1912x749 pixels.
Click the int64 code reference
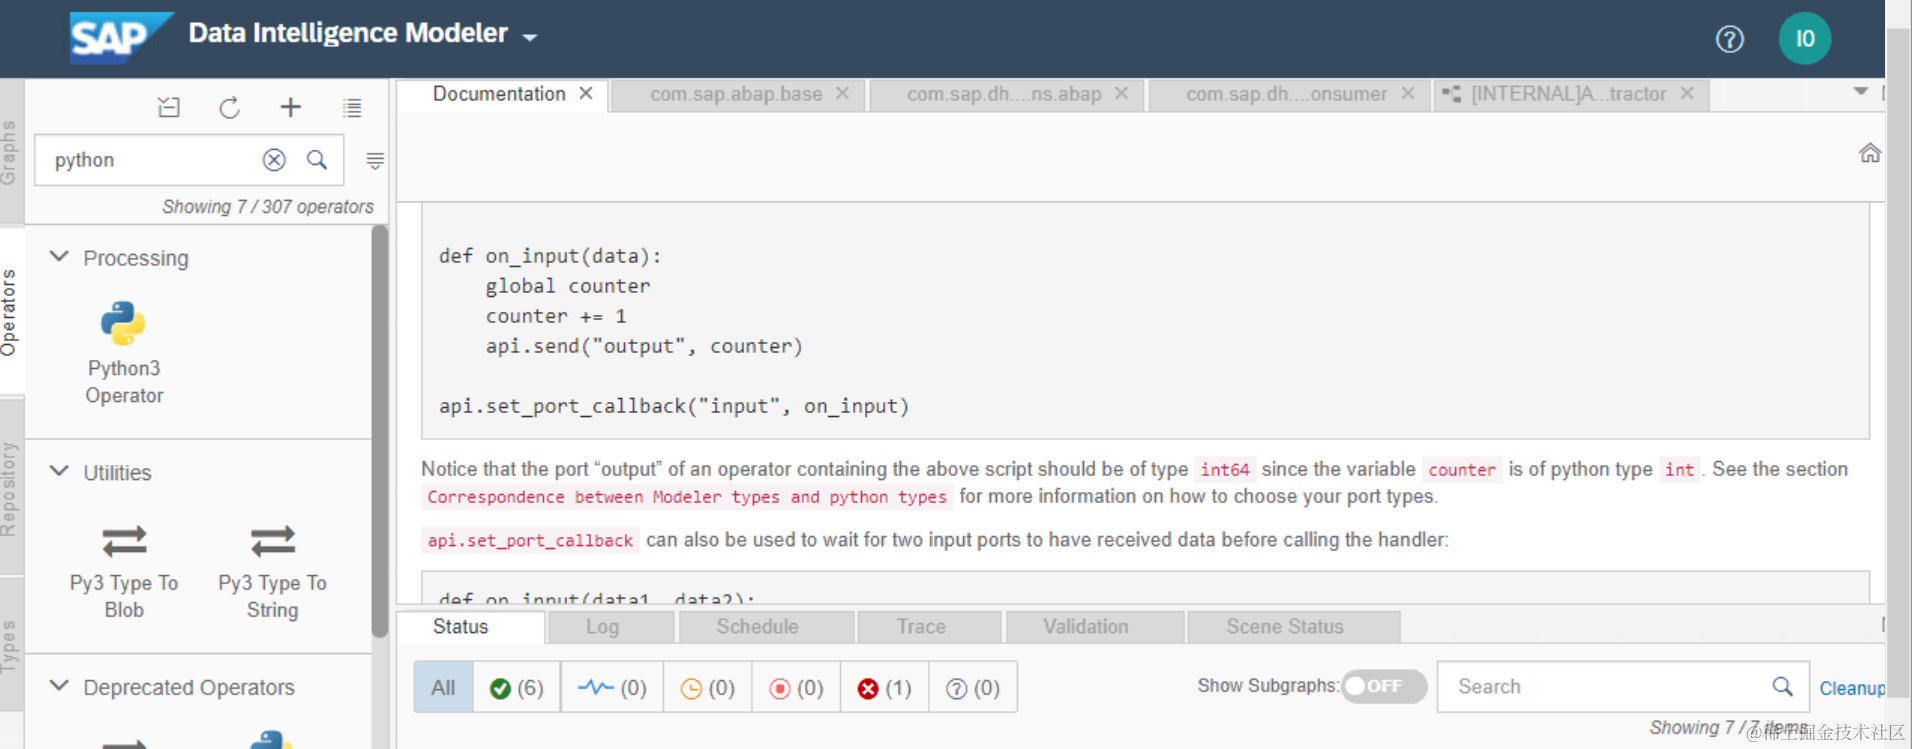[x=1225, y=469]
